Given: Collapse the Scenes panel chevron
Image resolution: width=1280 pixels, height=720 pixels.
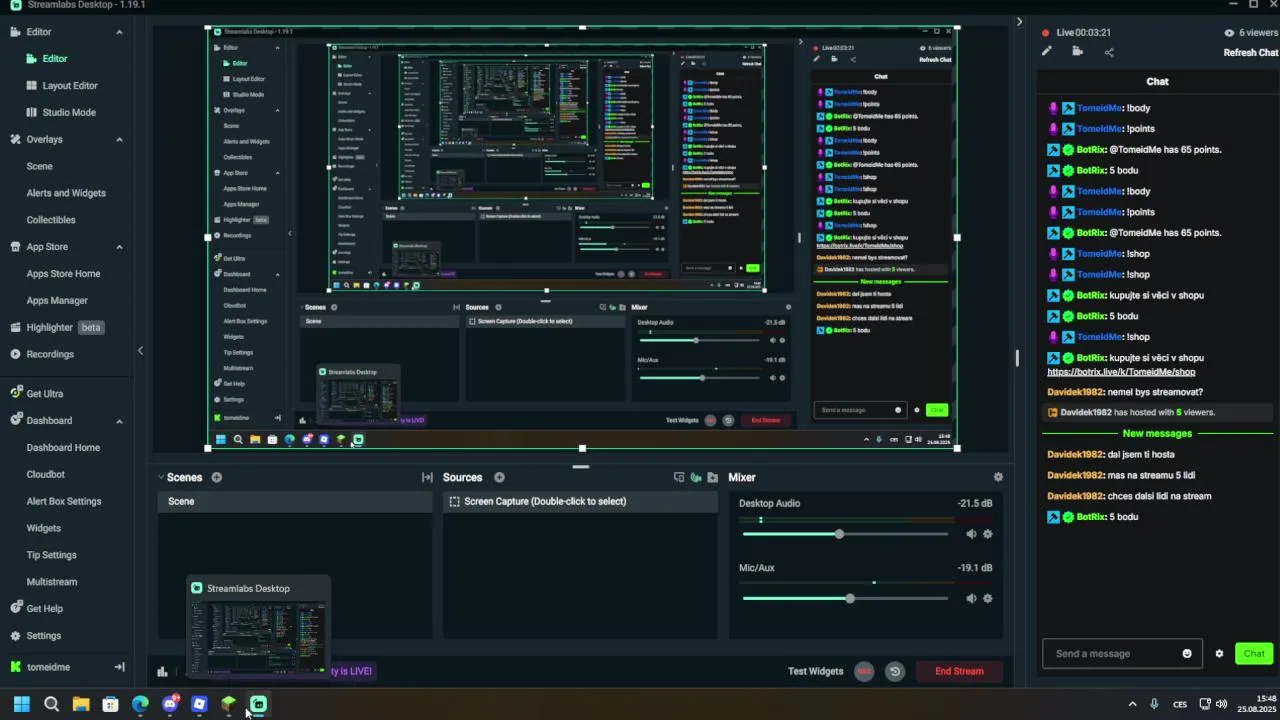Looking at the screenshot, I should 162,478.
